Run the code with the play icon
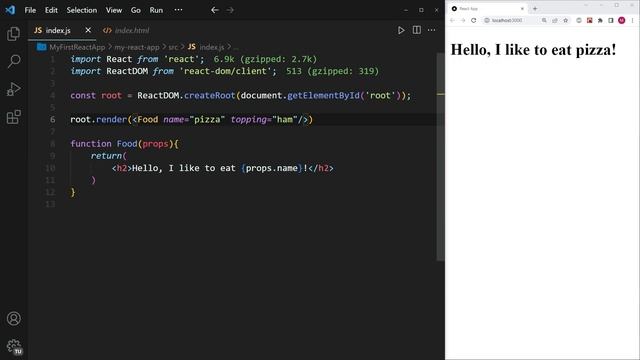 tap(401, 30)
